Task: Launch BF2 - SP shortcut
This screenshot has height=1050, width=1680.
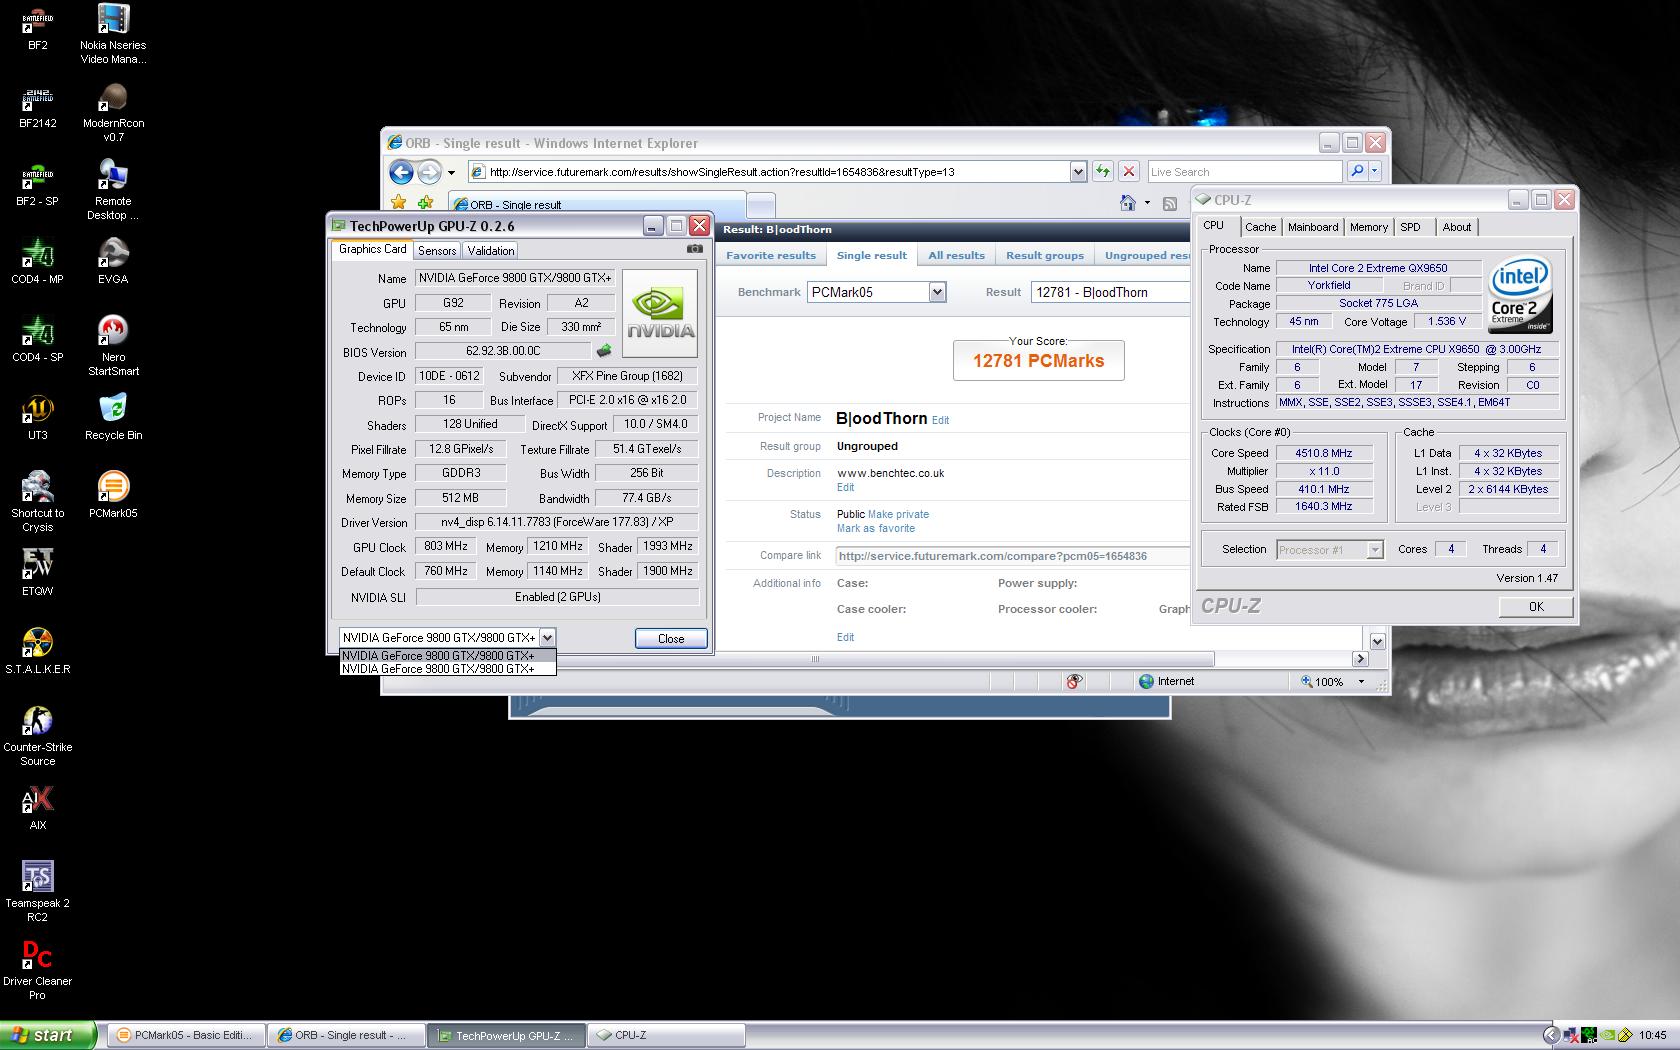Action: (x=37, y=184)
